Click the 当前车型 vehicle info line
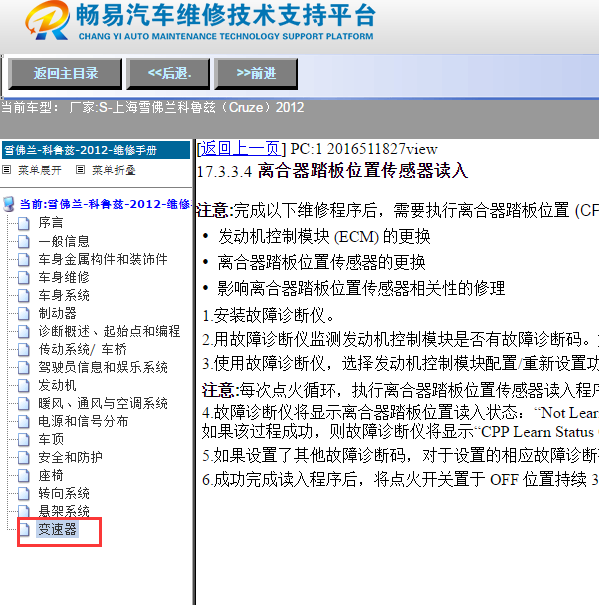Screen dimensions: 599x605 pos(152,107)
